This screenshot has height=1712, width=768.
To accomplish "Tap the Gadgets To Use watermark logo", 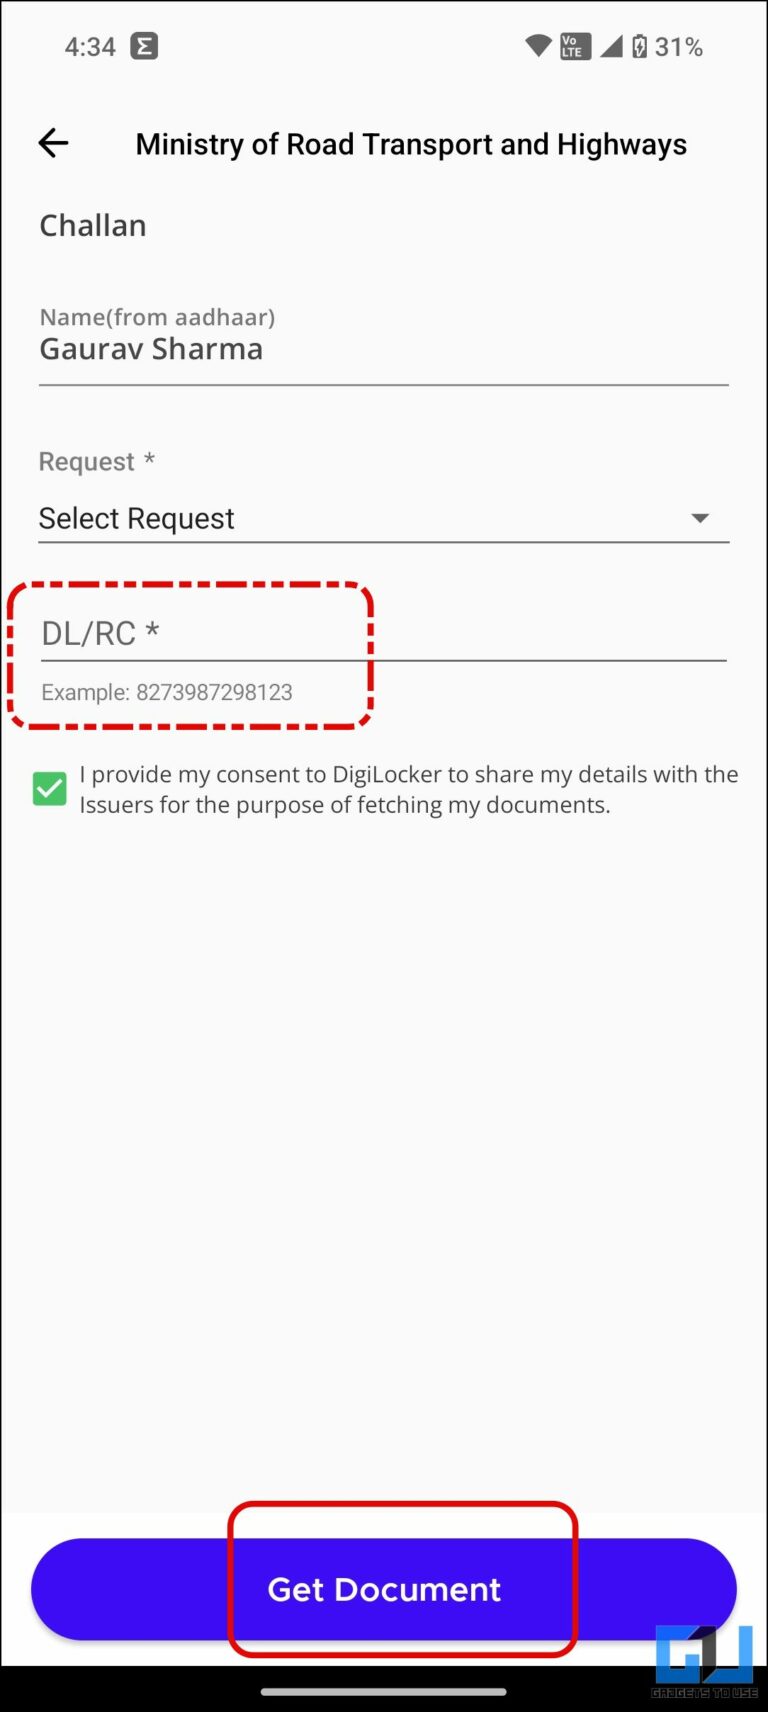I will (x=704, y=1661).
